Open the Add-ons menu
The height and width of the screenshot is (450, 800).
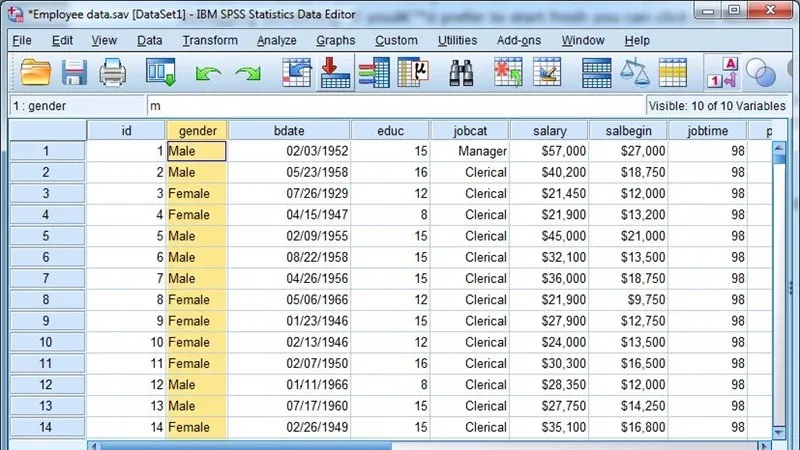[519, 40]
